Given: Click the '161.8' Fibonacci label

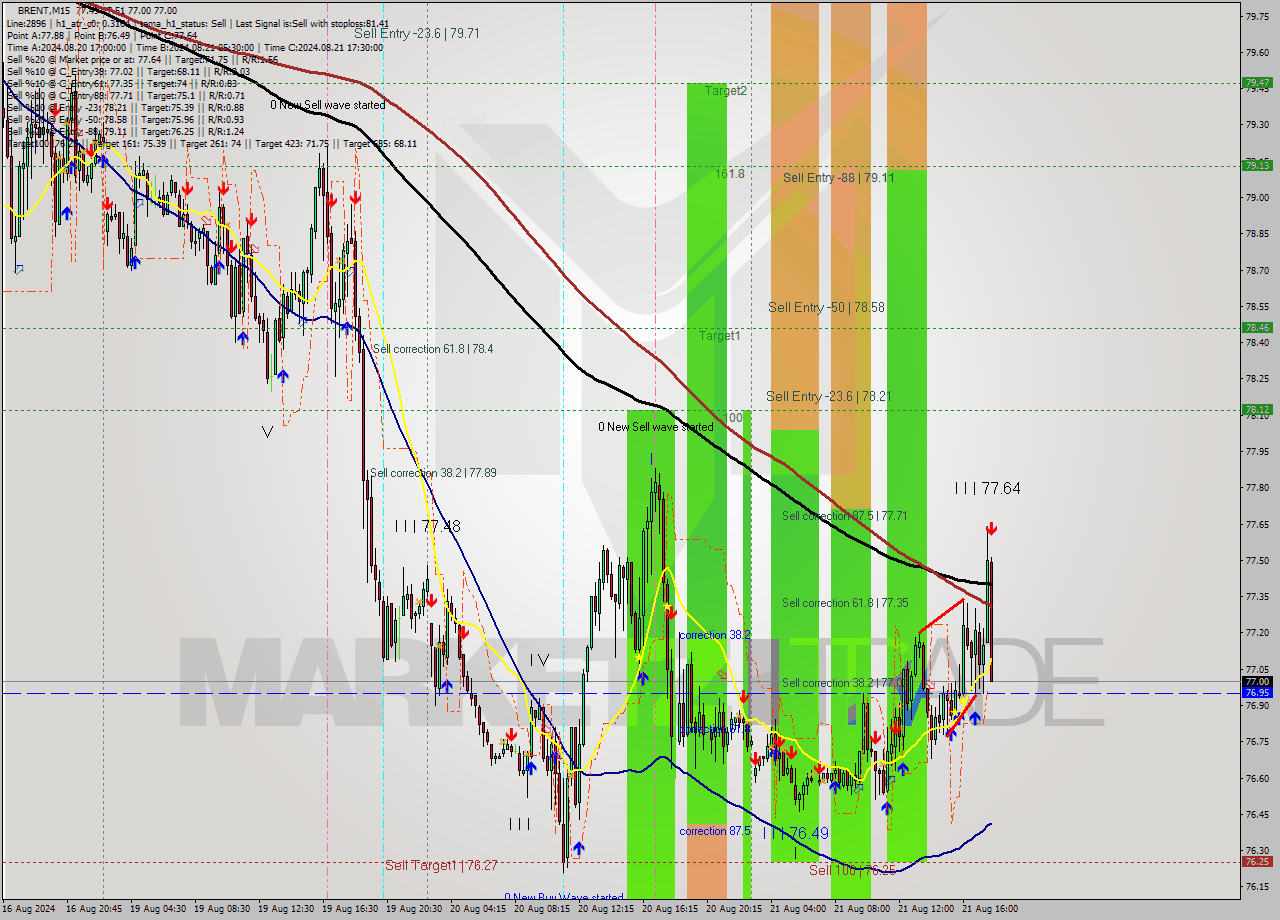Looking at the screenshot, I should click(x=730, y=173).
